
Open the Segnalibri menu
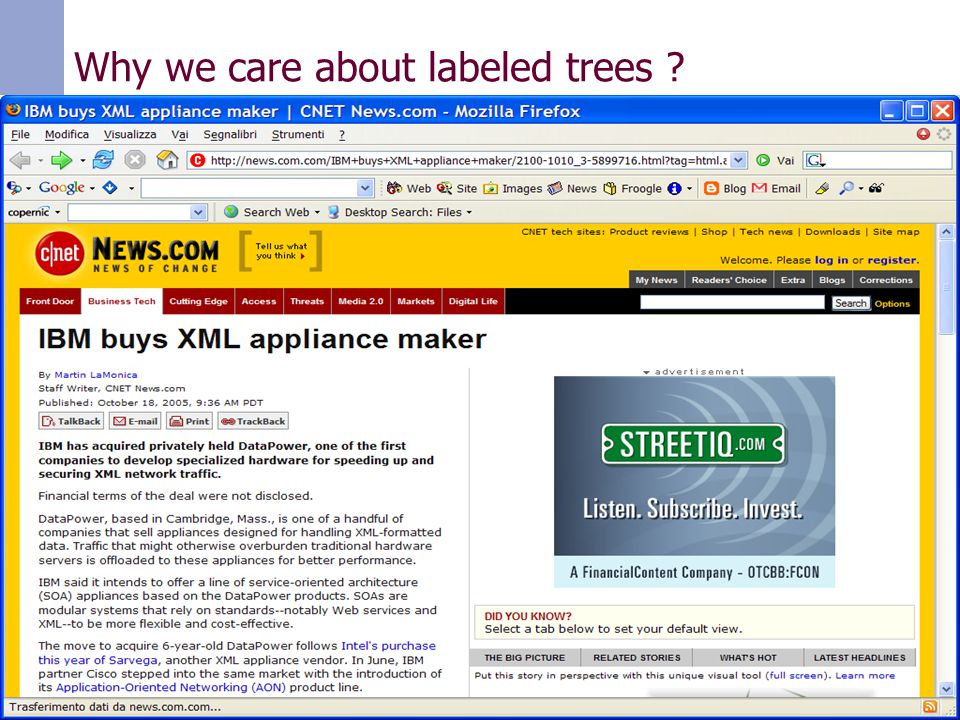click(x=230, y=134)
